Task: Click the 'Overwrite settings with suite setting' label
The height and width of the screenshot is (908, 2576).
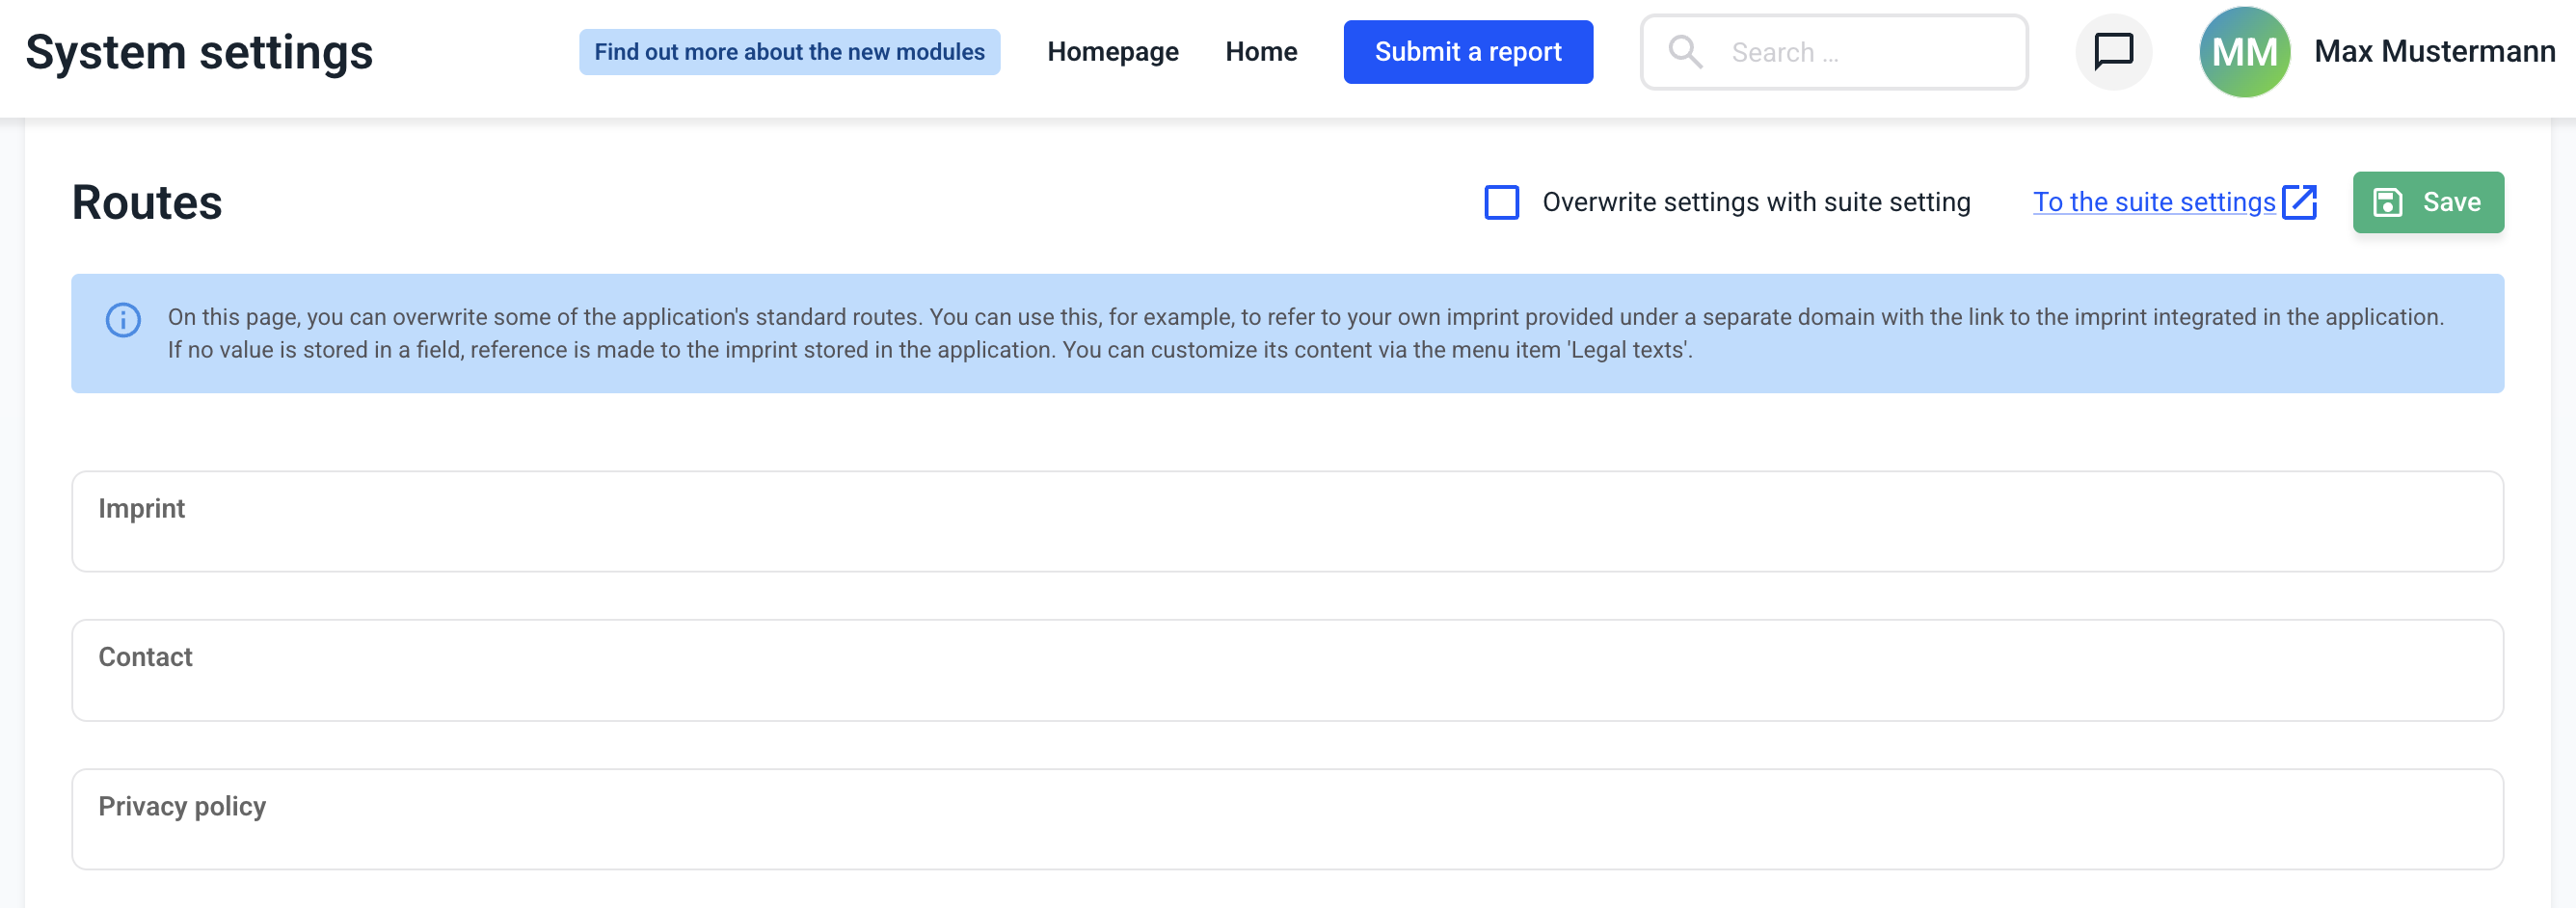Action: [x=1755, y=202]
